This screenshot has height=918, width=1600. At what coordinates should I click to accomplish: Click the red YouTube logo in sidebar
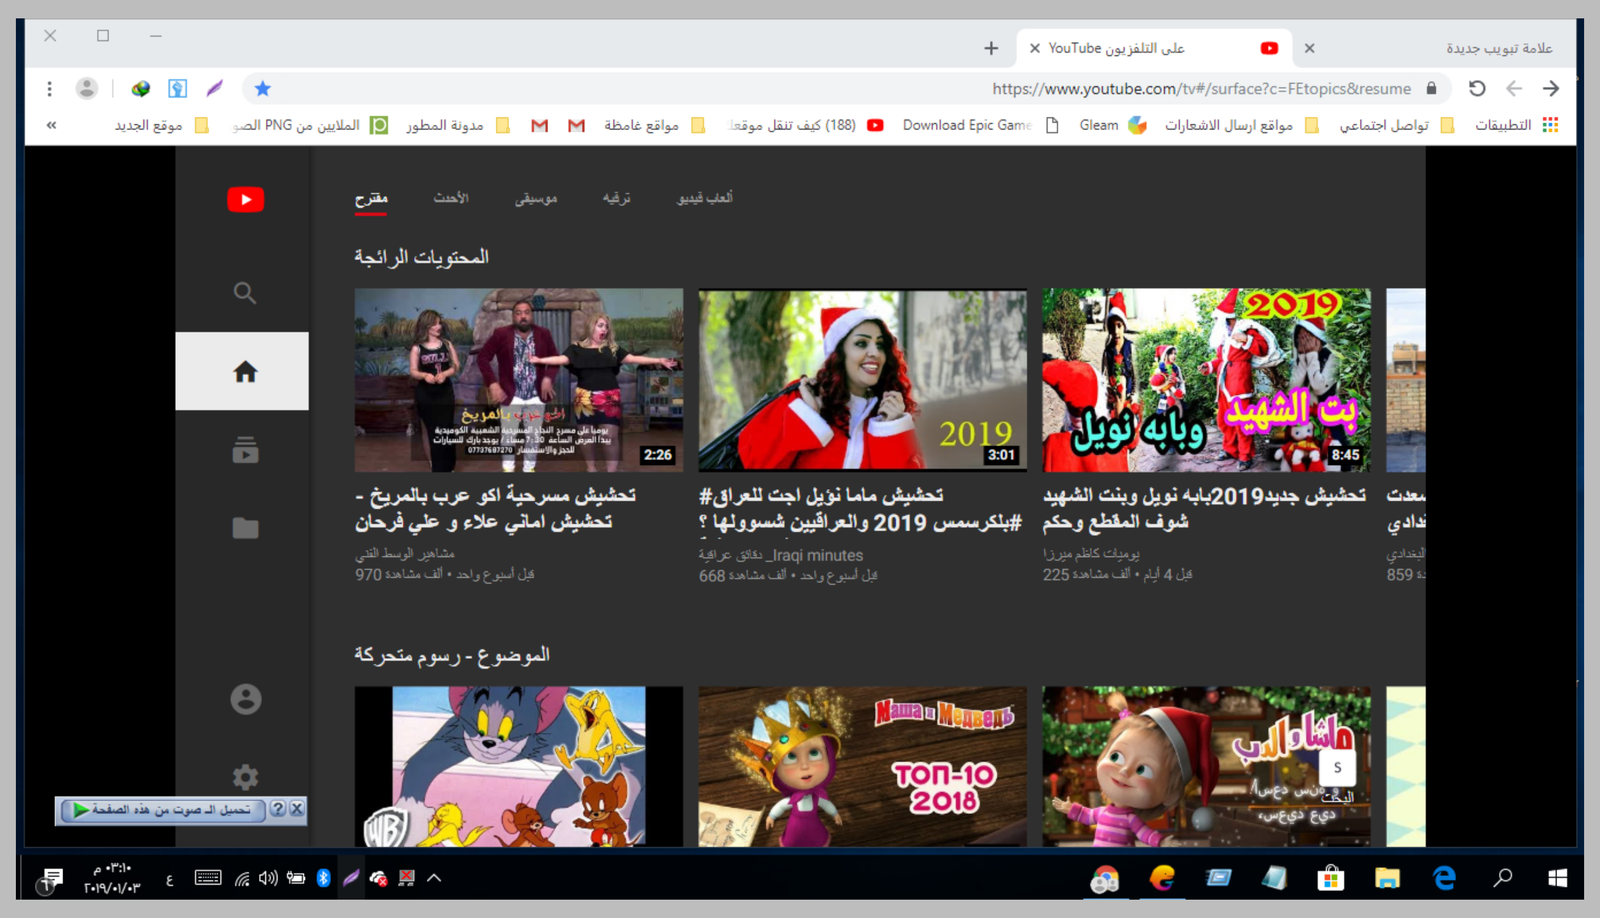pos(245,199)
